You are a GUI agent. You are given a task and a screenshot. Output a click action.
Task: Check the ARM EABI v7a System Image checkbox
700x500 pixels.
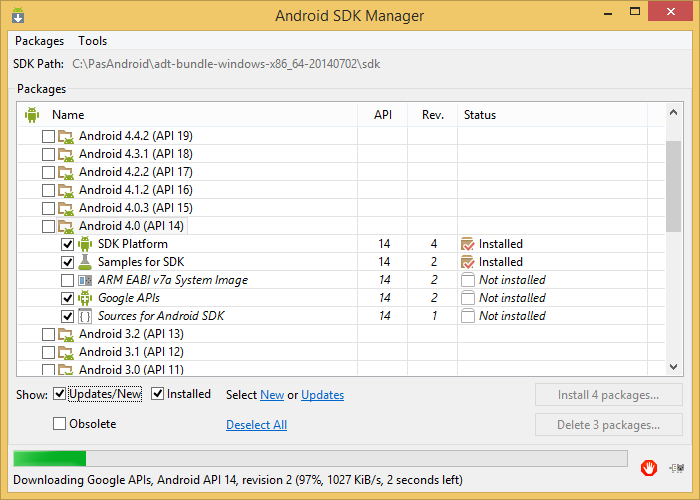pos(67,280)
